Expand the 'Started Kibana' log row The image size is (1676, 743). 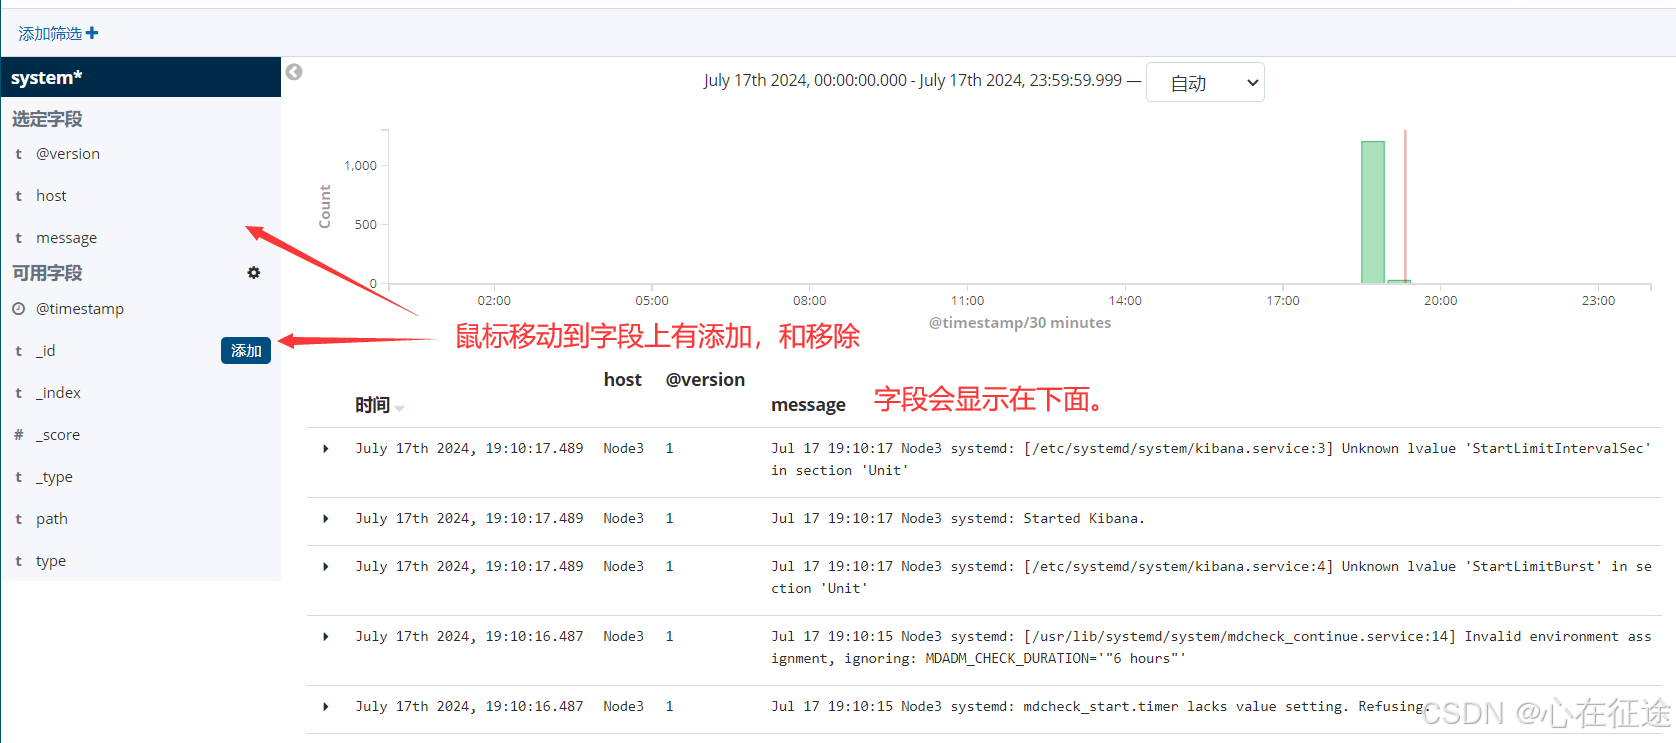[x=326, y=519]
